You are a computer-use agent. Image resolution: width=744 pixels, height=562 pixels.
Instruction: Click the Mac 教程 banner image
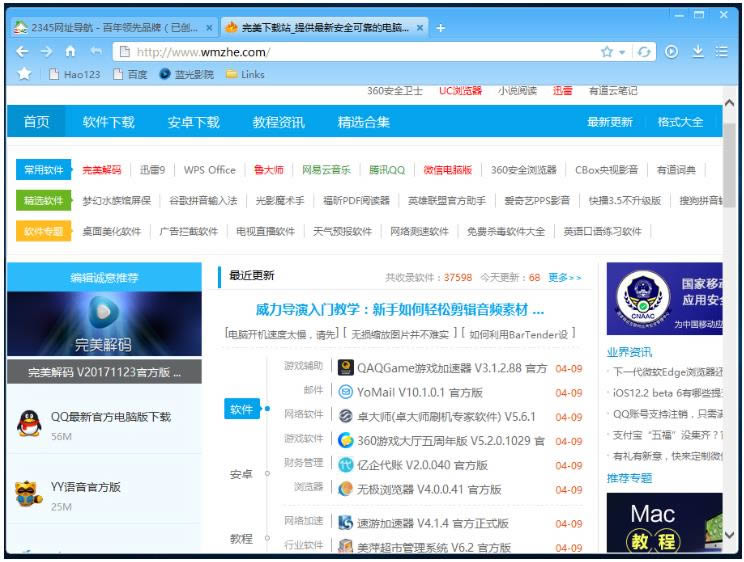664,522
